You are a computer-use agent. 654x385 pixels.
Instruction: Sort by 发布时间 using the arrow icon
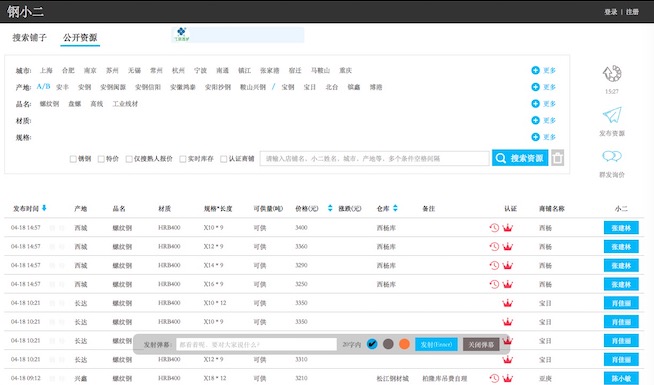tap(44, 208)
